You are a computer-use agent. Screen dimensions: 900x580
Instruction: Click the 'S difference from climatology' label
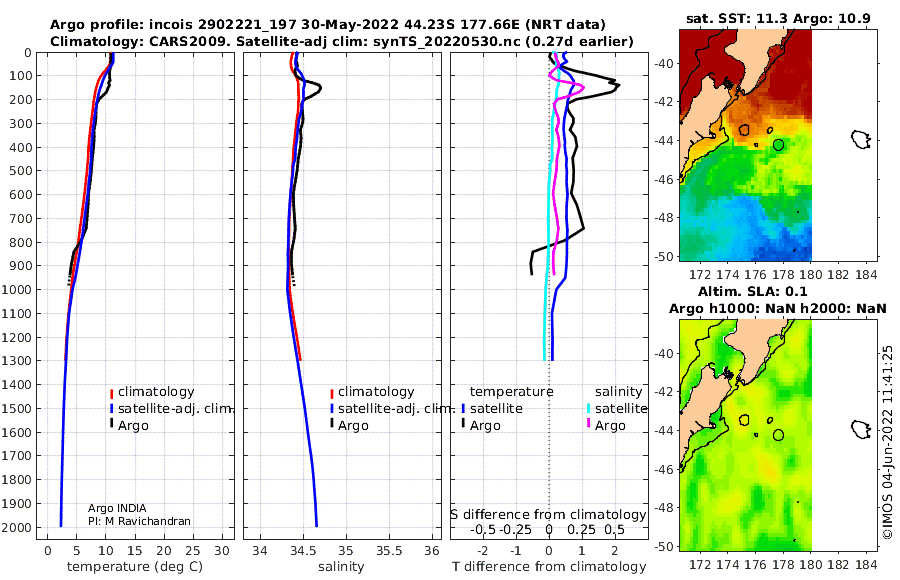[548, 515]
